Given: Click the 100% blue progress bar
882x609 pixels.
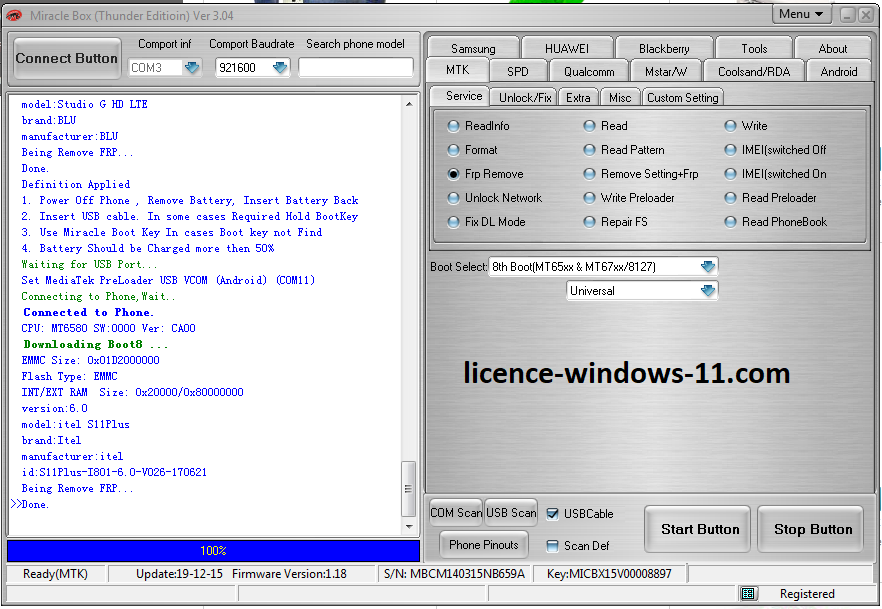Looking at the screenshot, I should 213,551.
